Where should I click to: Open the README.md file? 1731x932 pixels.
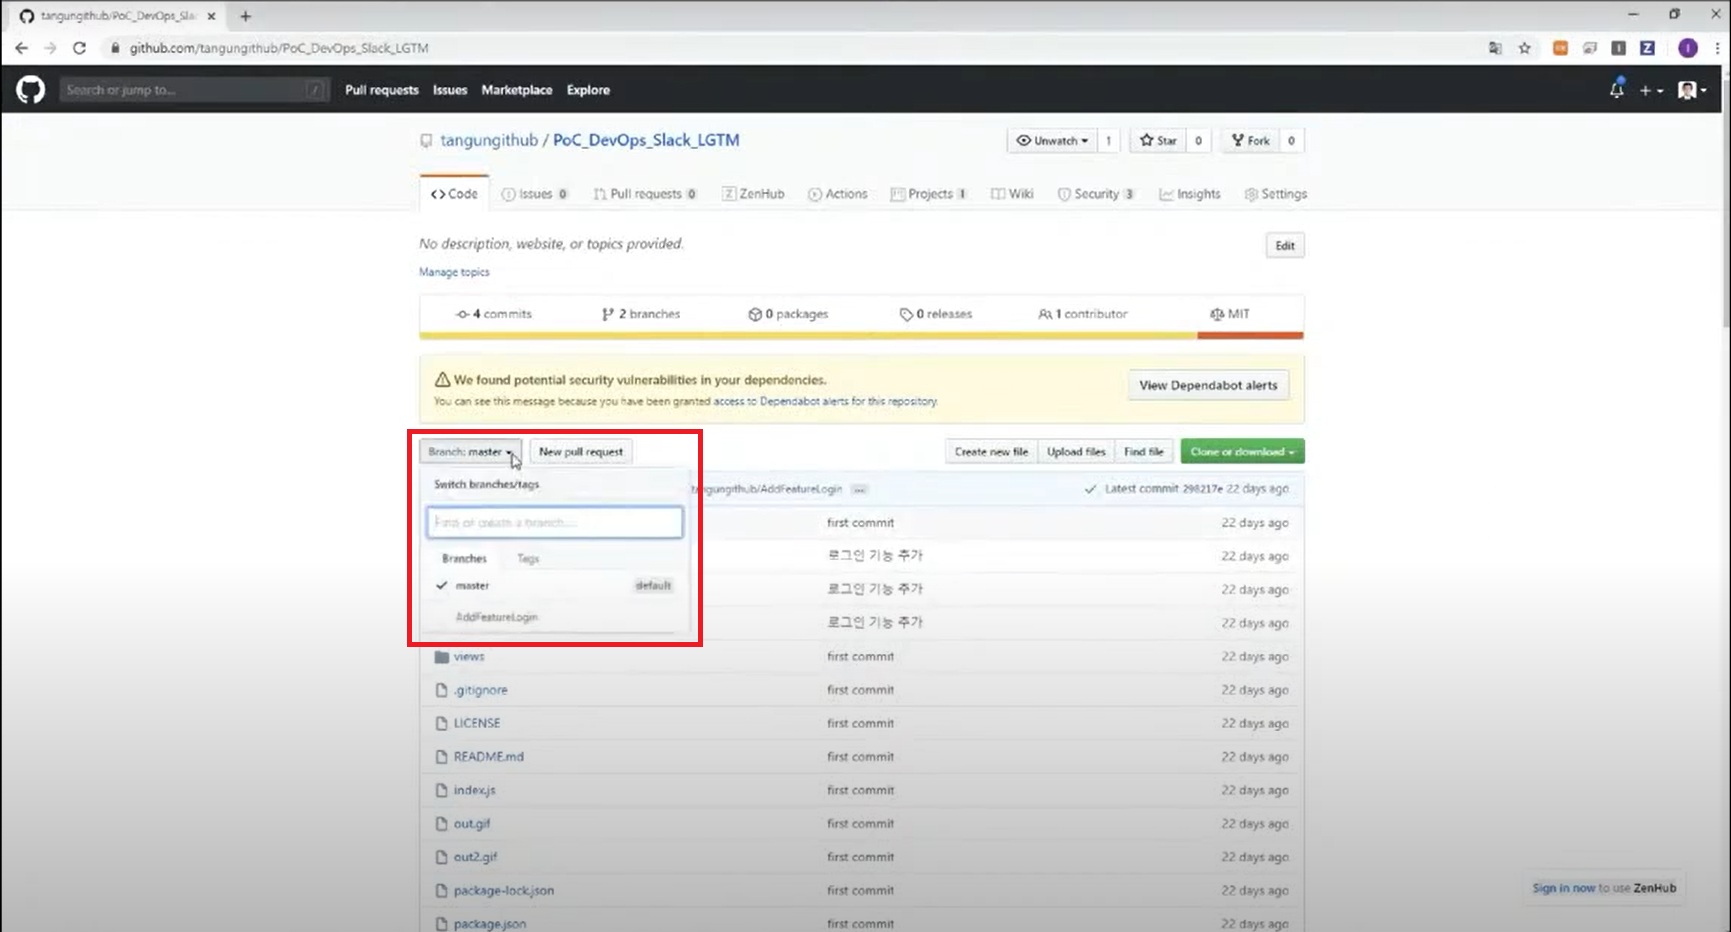(488, 757)
